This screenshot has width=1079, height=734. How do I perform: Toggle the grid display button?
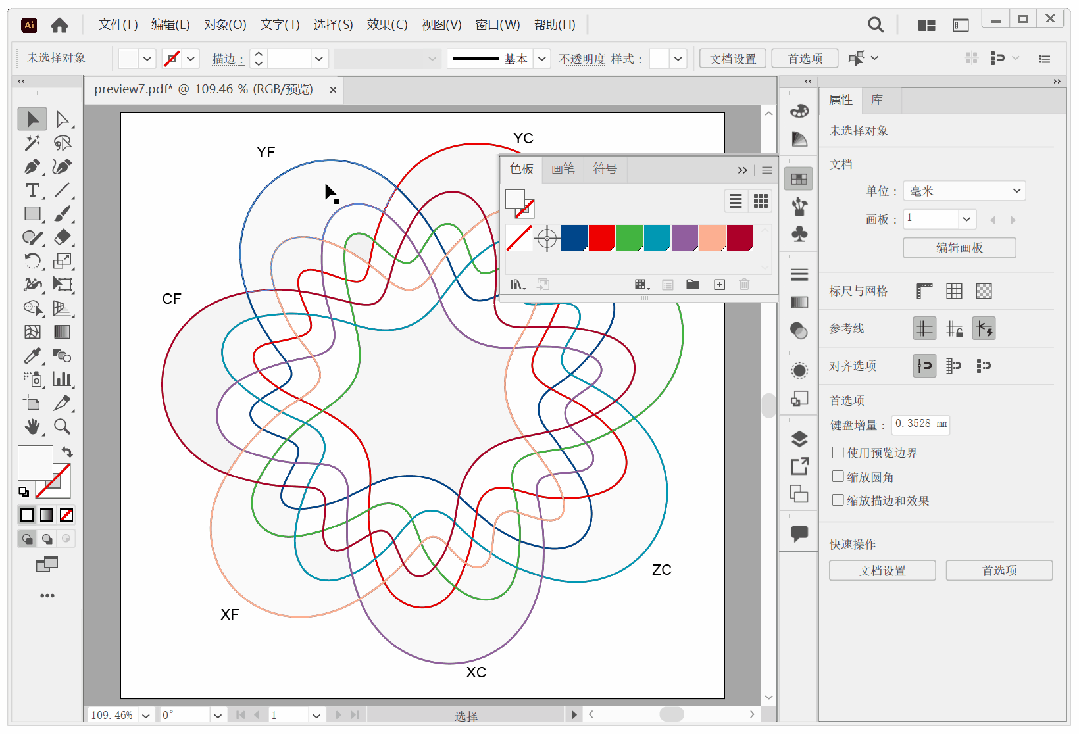click(954, 291)
